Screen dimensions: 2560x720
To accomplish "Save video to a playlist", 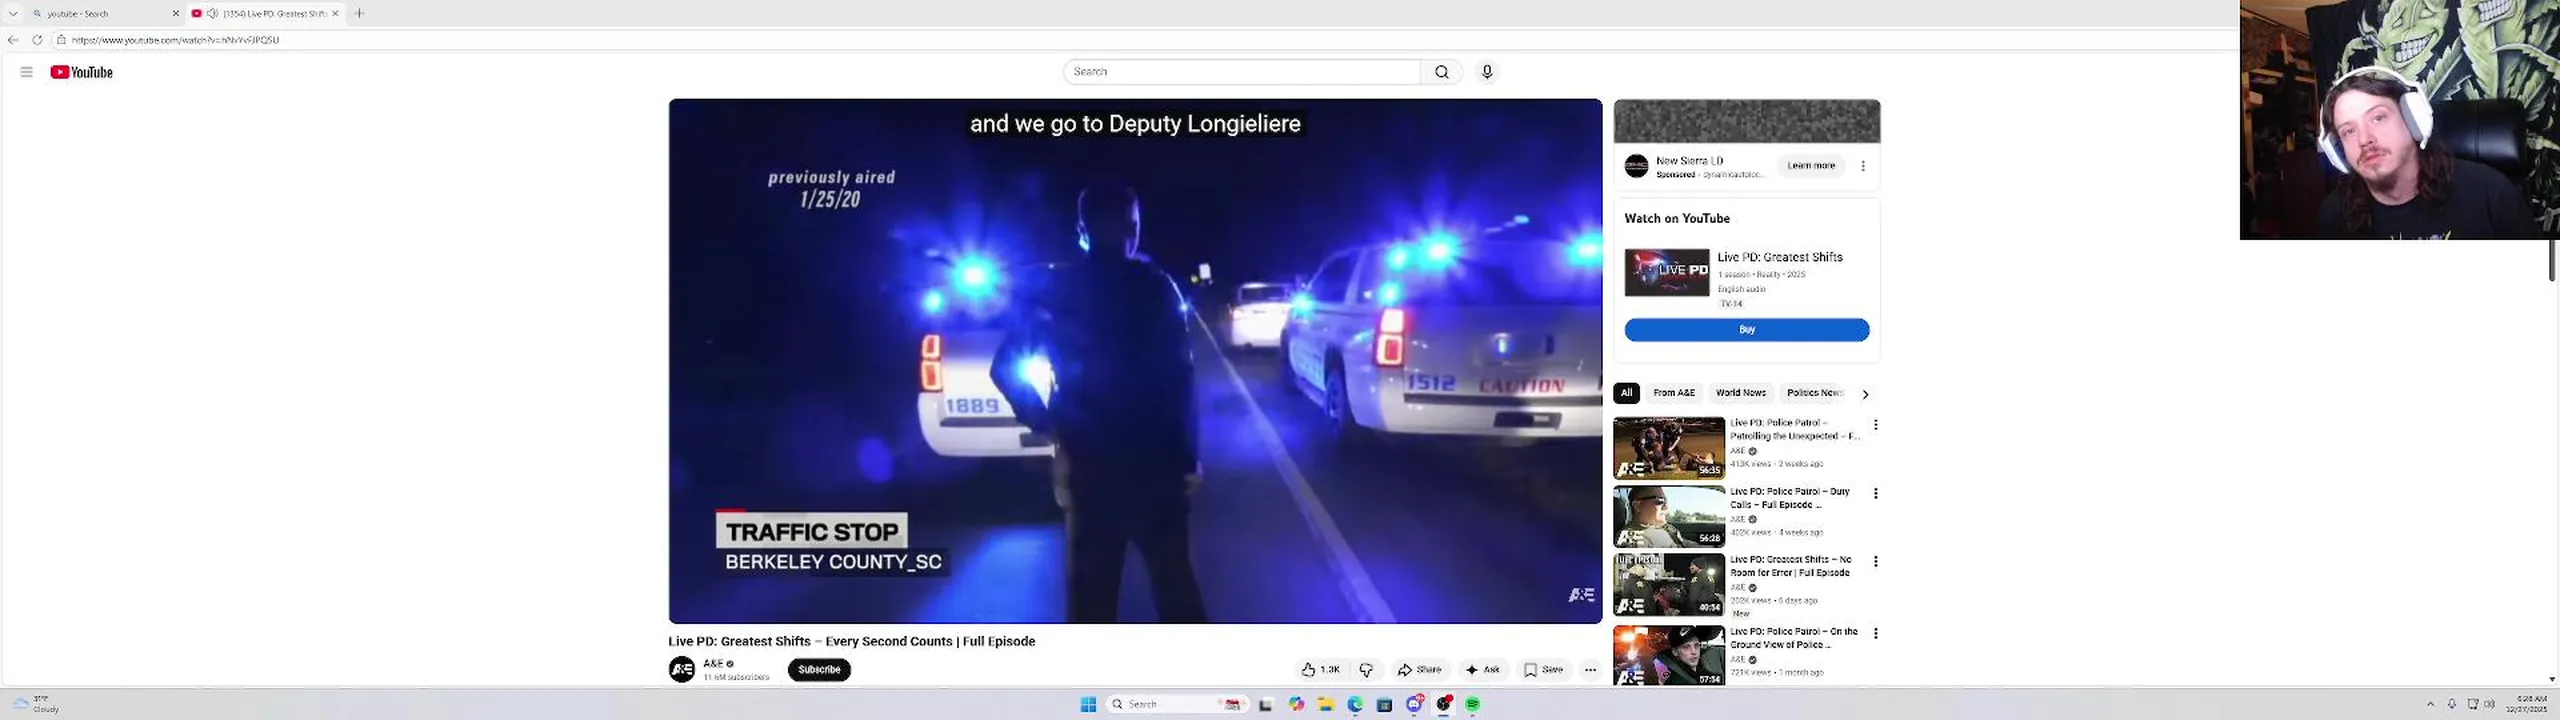I will pos(1543,670).
